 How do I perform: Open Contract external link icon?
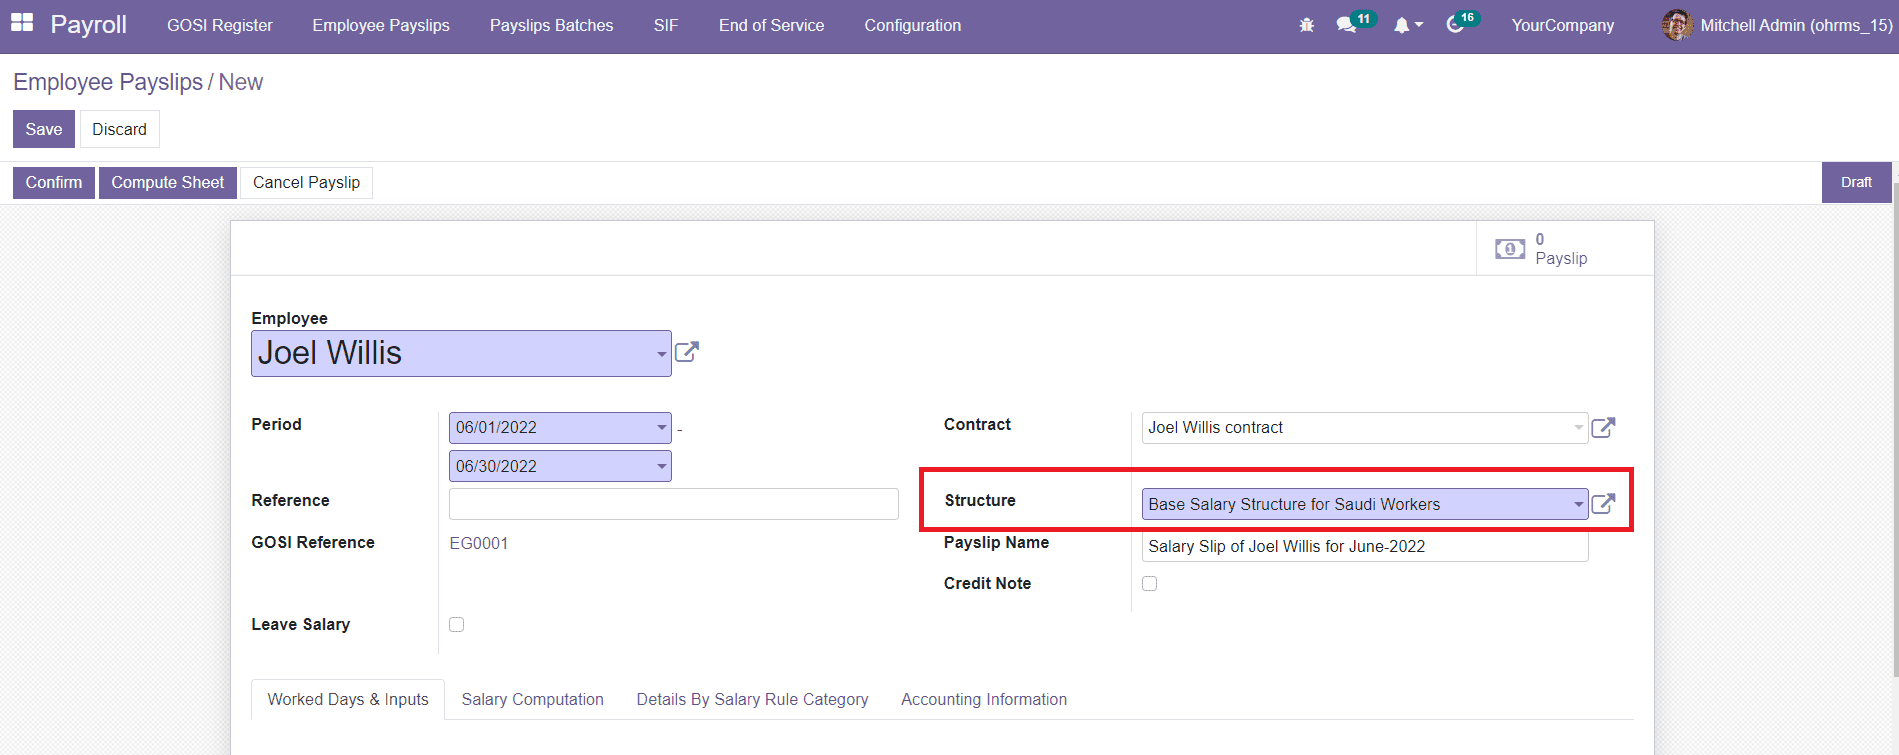coord(1603,428)
